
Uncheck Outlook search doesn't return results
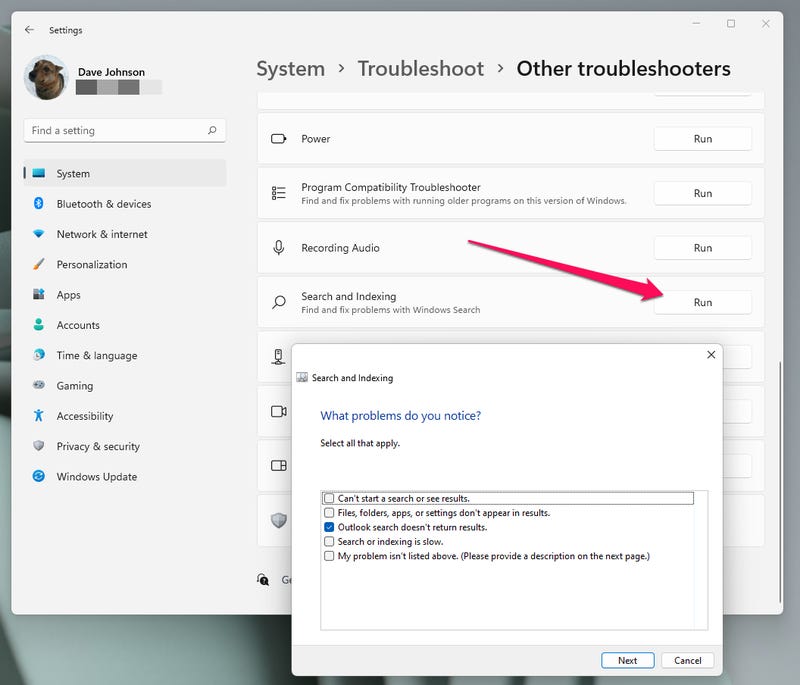[x=329, y=527]
